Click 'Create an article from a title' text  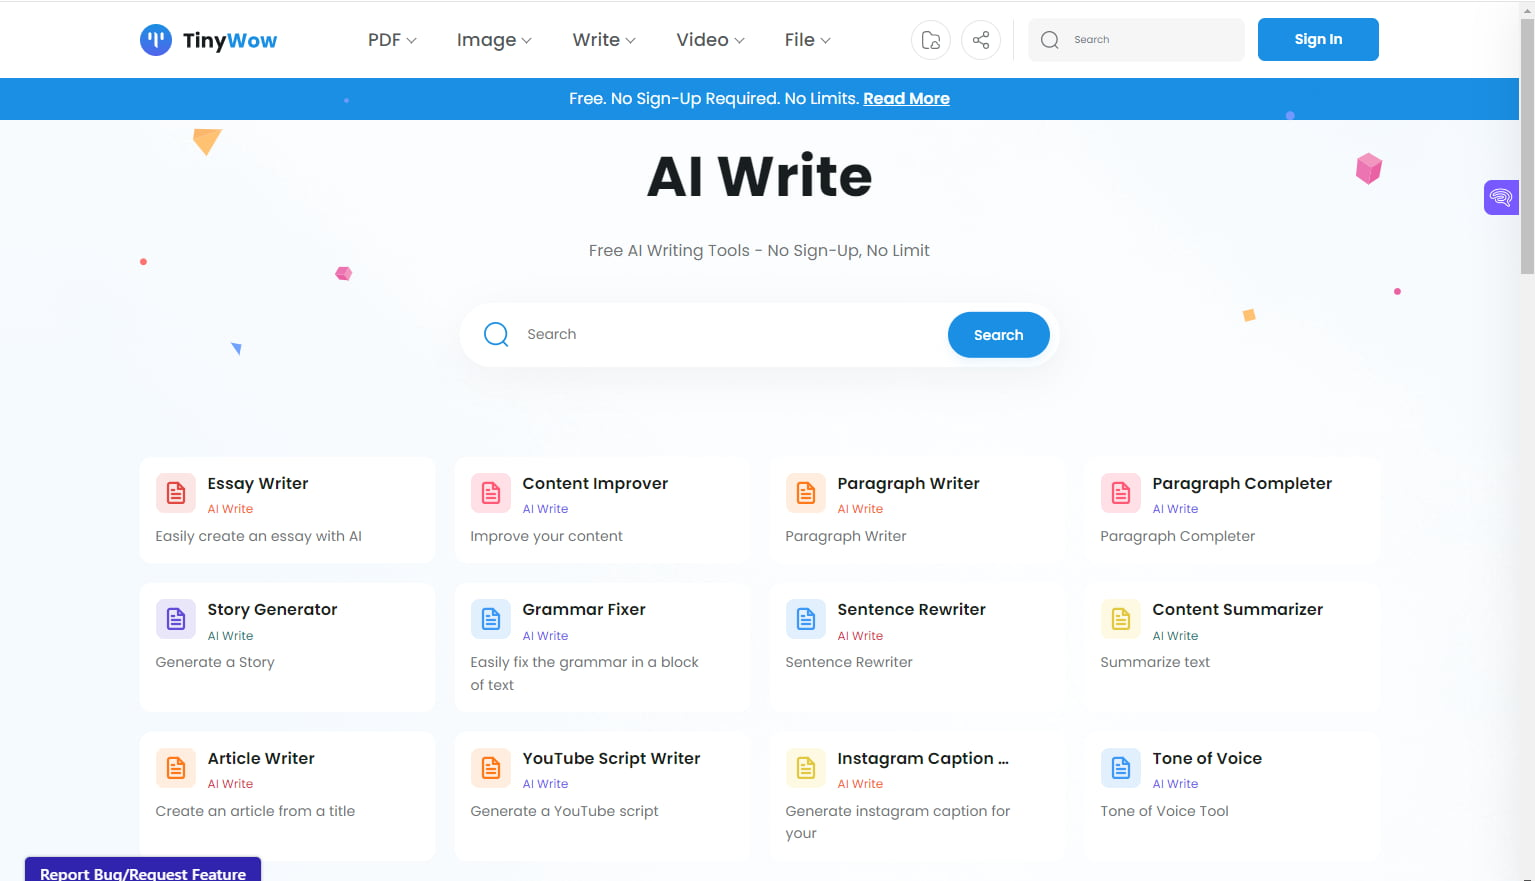255,811
